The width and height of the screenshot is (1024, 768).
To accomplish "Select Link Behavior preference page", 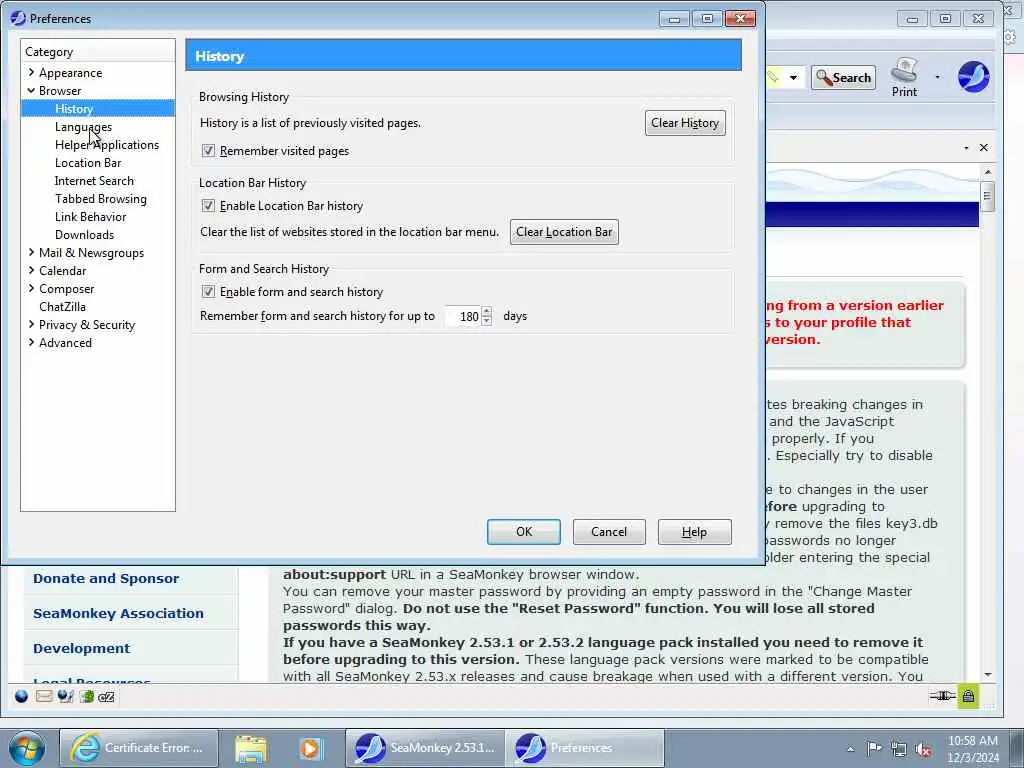I will [91, 217].
